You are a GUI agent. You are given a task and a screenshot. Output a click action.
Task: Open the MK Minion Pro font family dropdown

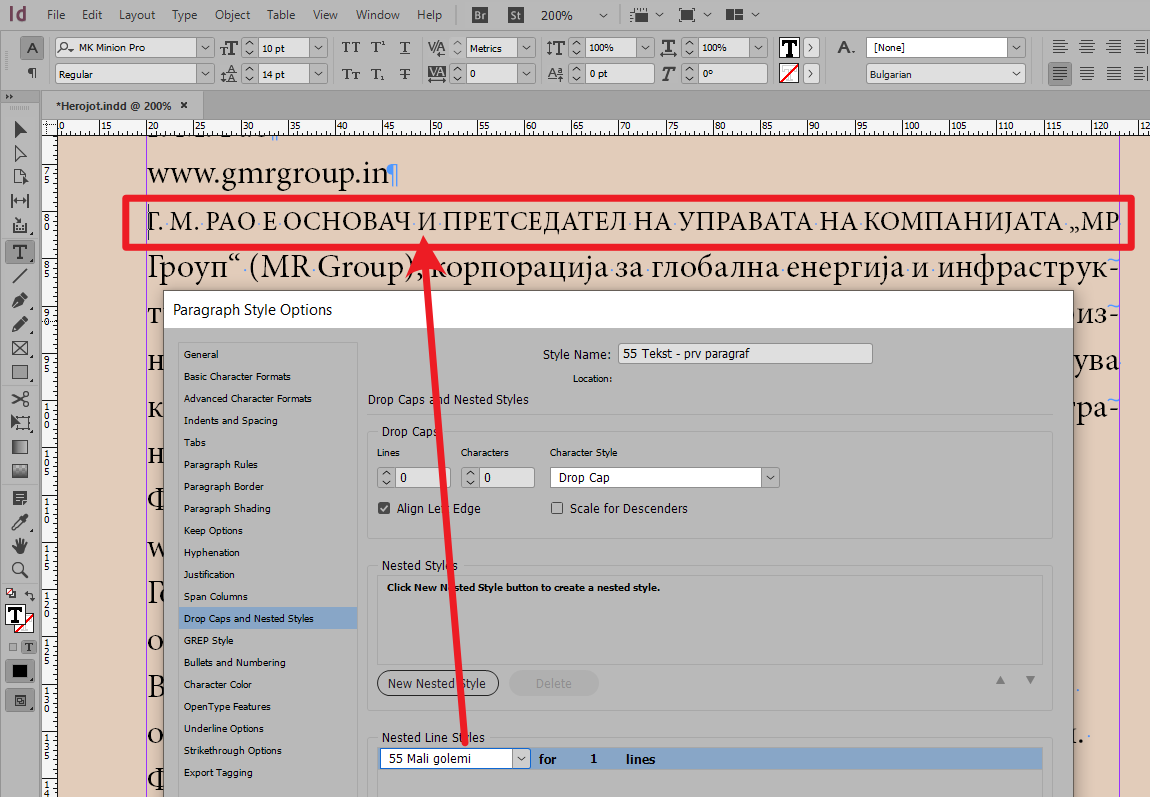coord(205,48)
